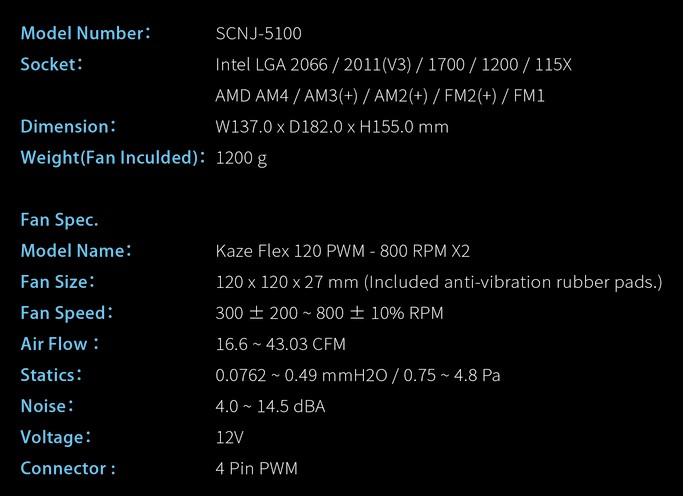Select the Intel LGA socket list line
The image size is (683, 496).
click(x=393, y=65)
